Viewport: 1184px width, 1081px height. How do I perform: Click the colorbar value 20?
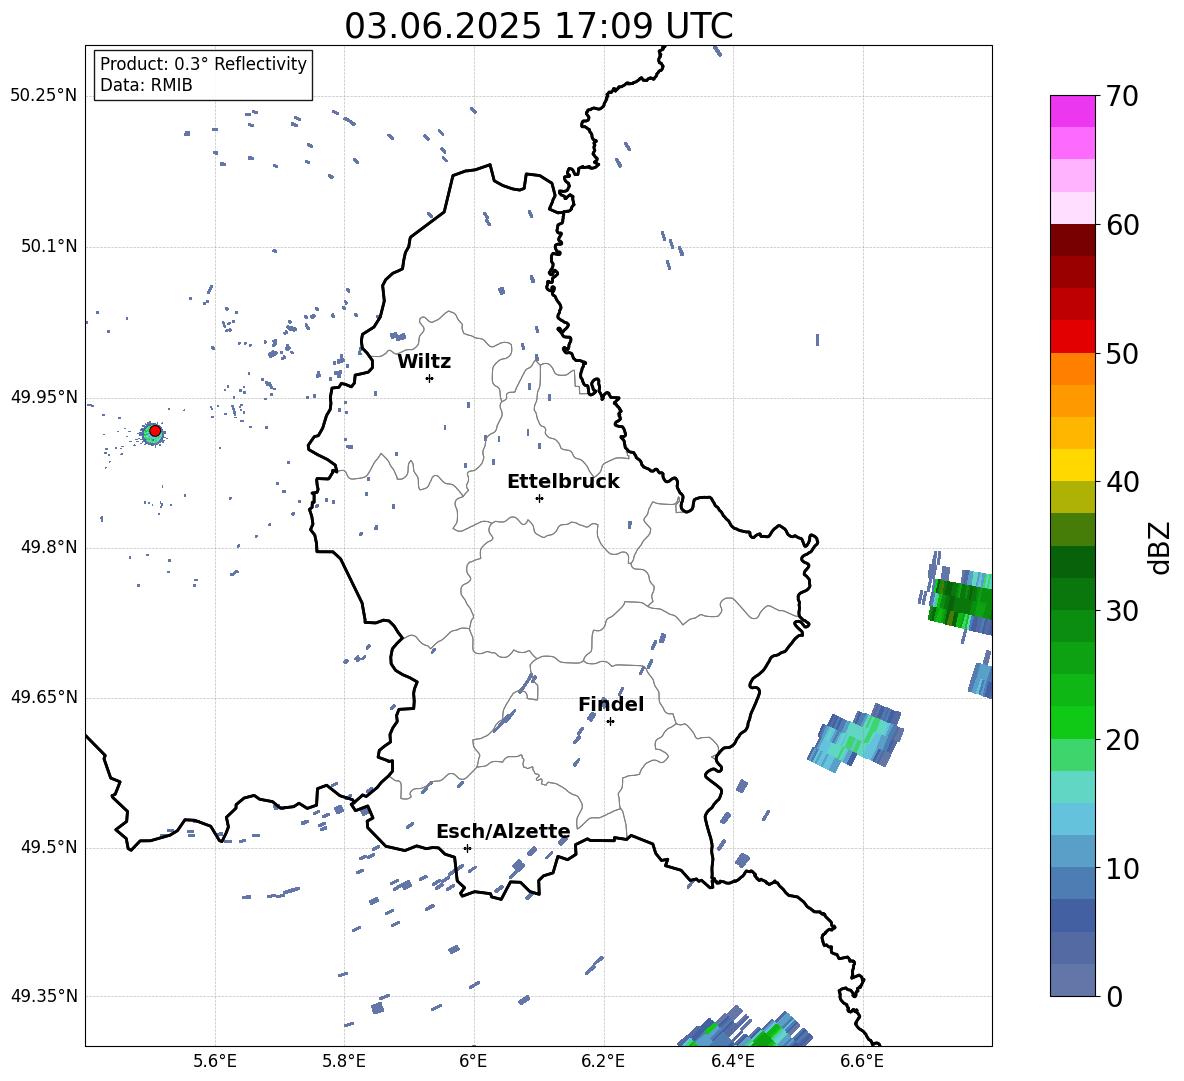point(1122,740)
